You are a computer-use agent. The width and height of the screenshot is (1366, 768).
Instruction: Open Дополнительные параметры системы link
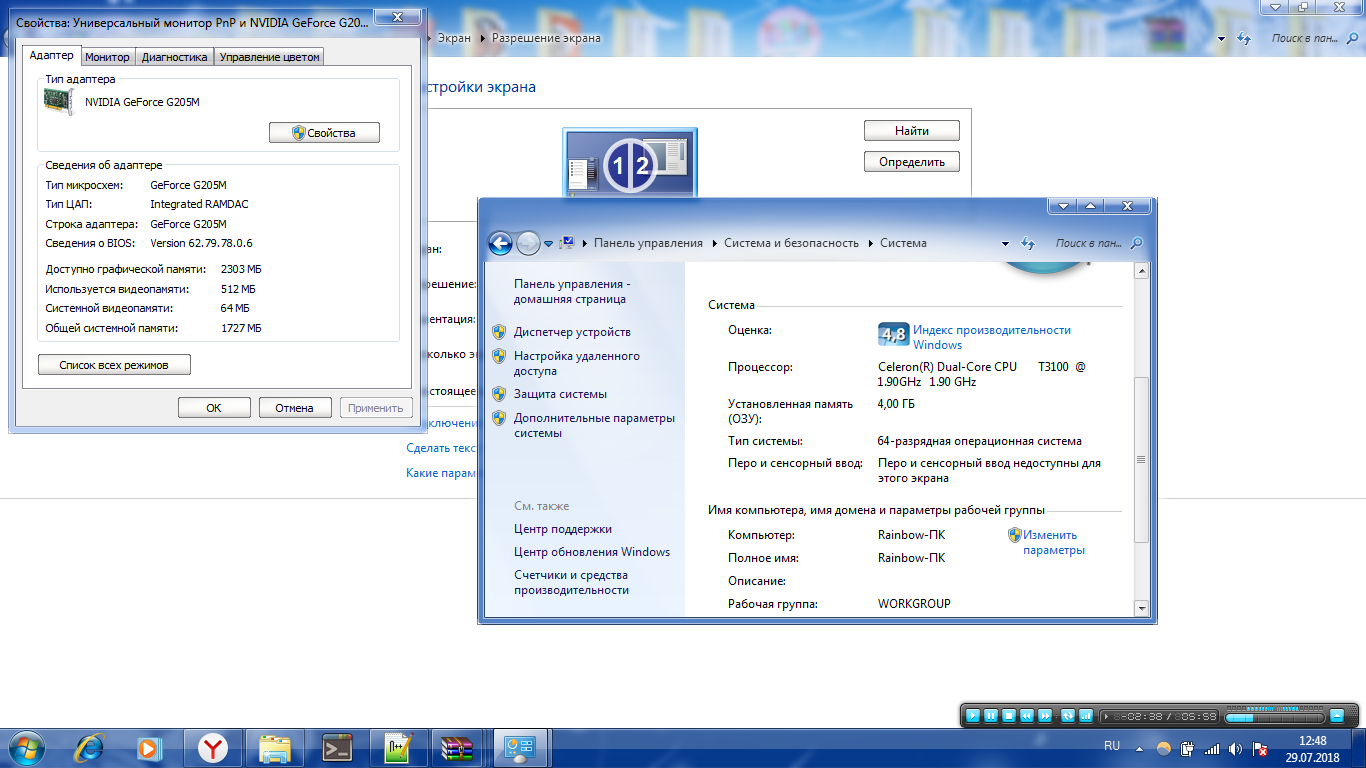pos(594,425)
